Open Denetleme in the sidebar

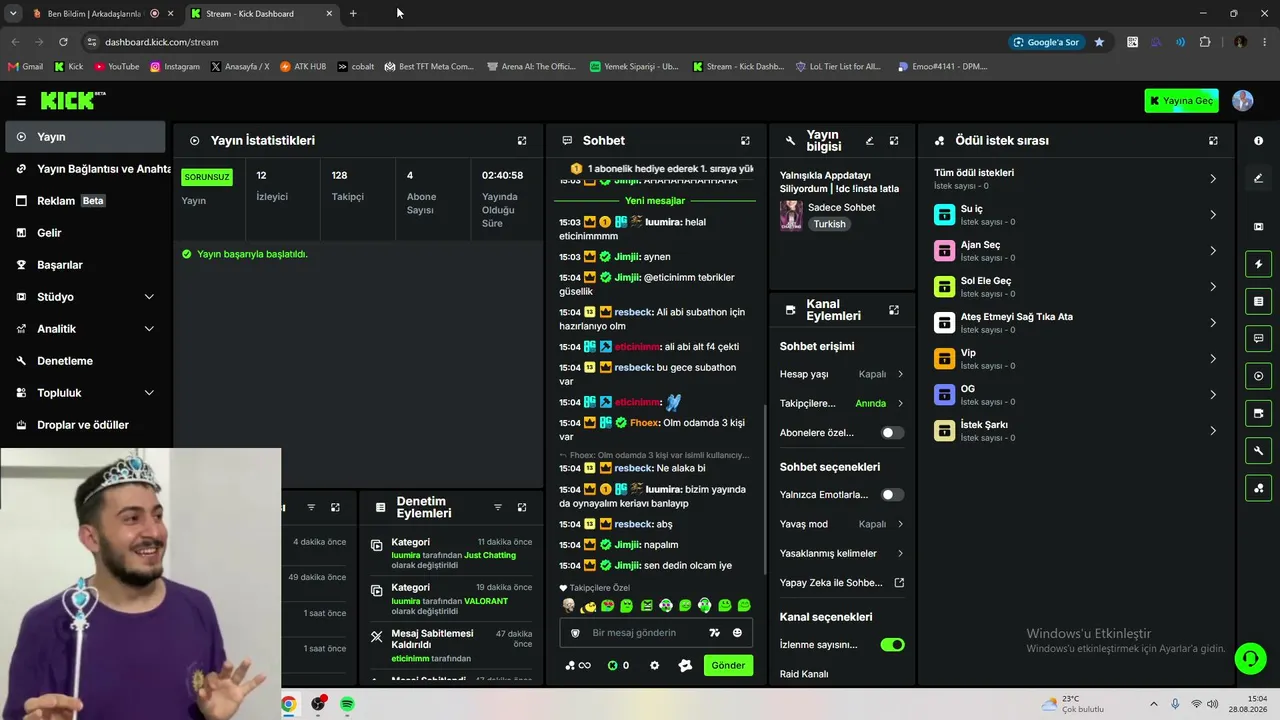click(85, 361)
